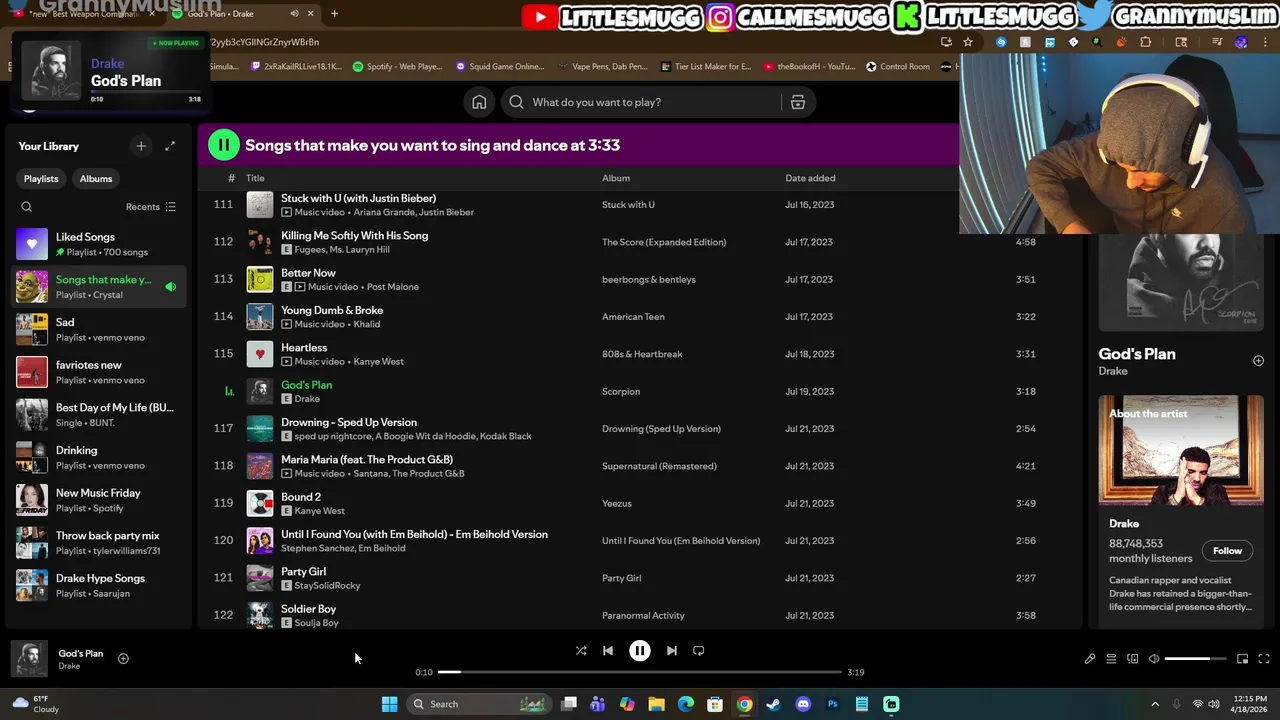1280x720 pixels.
Task: Switch to the 'Best Weapon' browser tab
Action: tap(85, 14)
